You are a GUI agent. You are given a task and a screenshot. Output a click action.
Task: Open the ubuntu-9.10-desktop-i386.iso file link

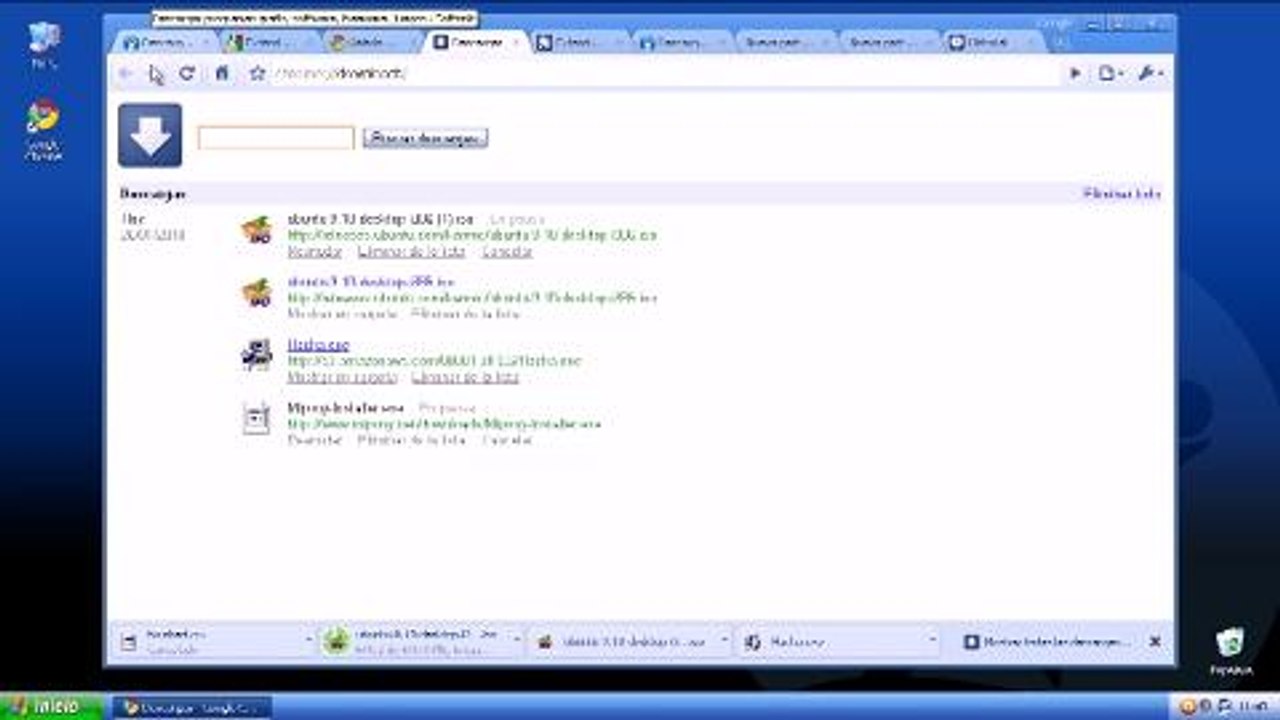tap(371, 282)
